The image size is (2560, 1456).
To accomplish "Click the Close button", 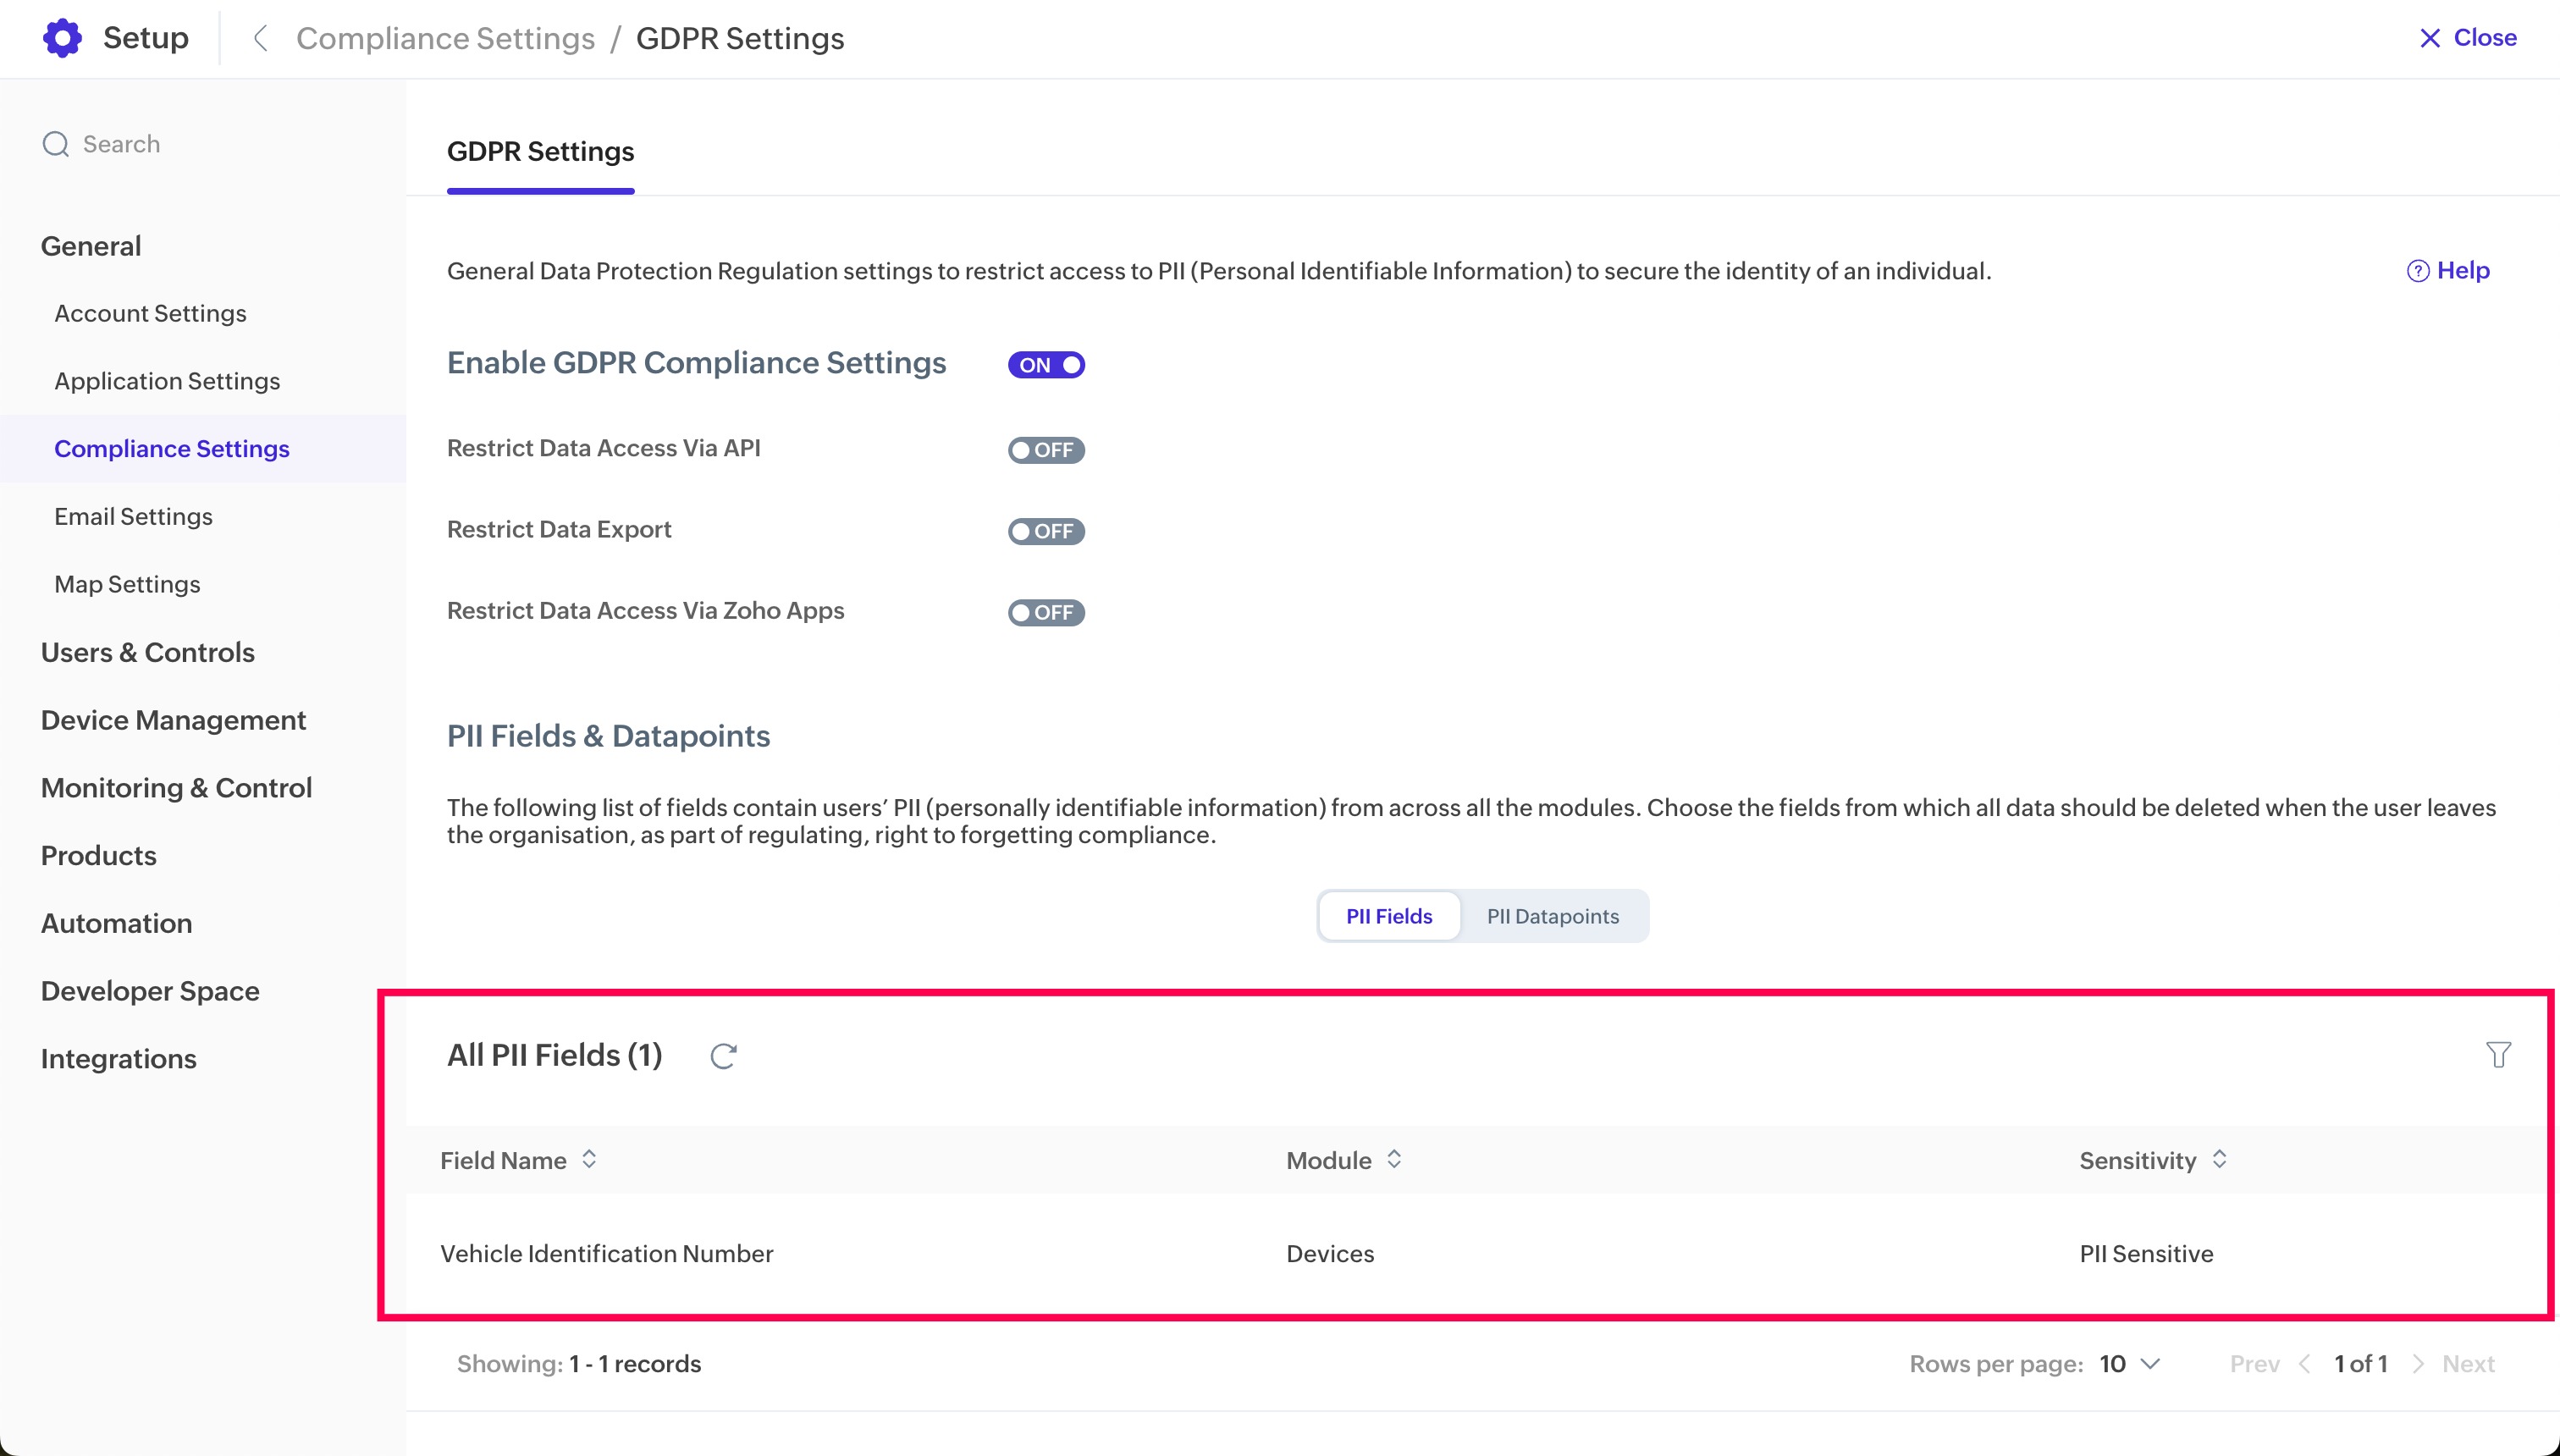I will [x=2467, y=38].
